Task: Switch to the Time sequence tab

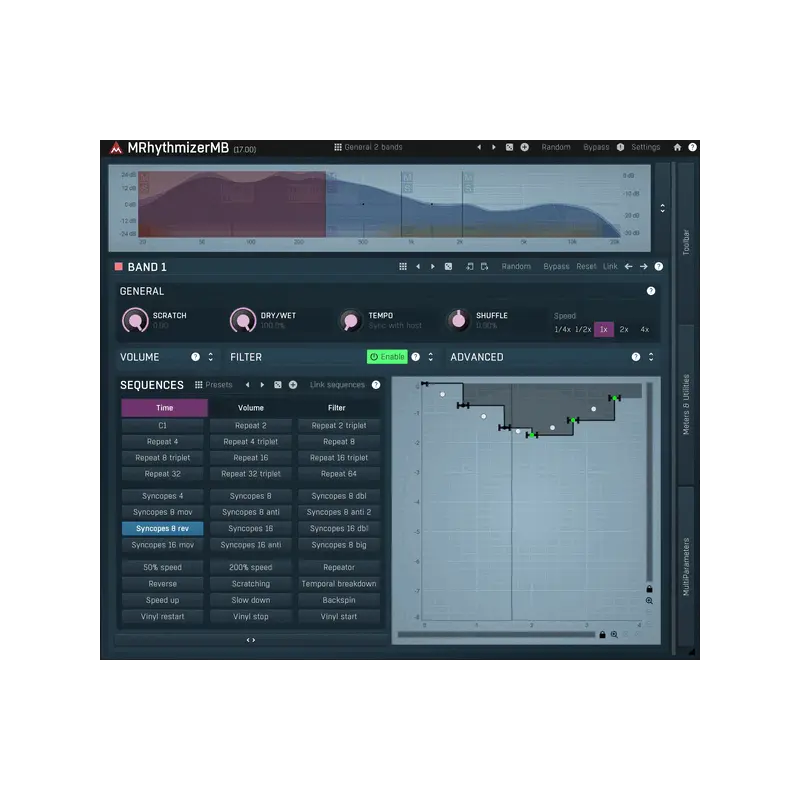Action: tap(164, 408)
